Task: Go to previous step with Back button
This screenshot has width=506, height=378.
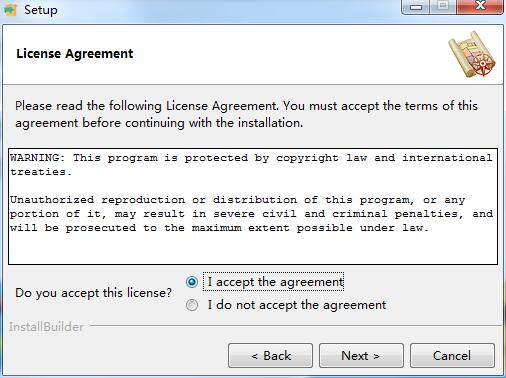Action: 270,356
